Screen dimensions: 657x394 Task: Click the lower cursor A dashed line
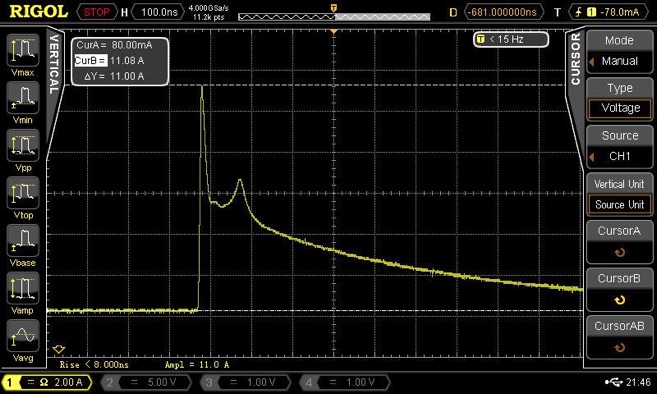click(314, 311)
